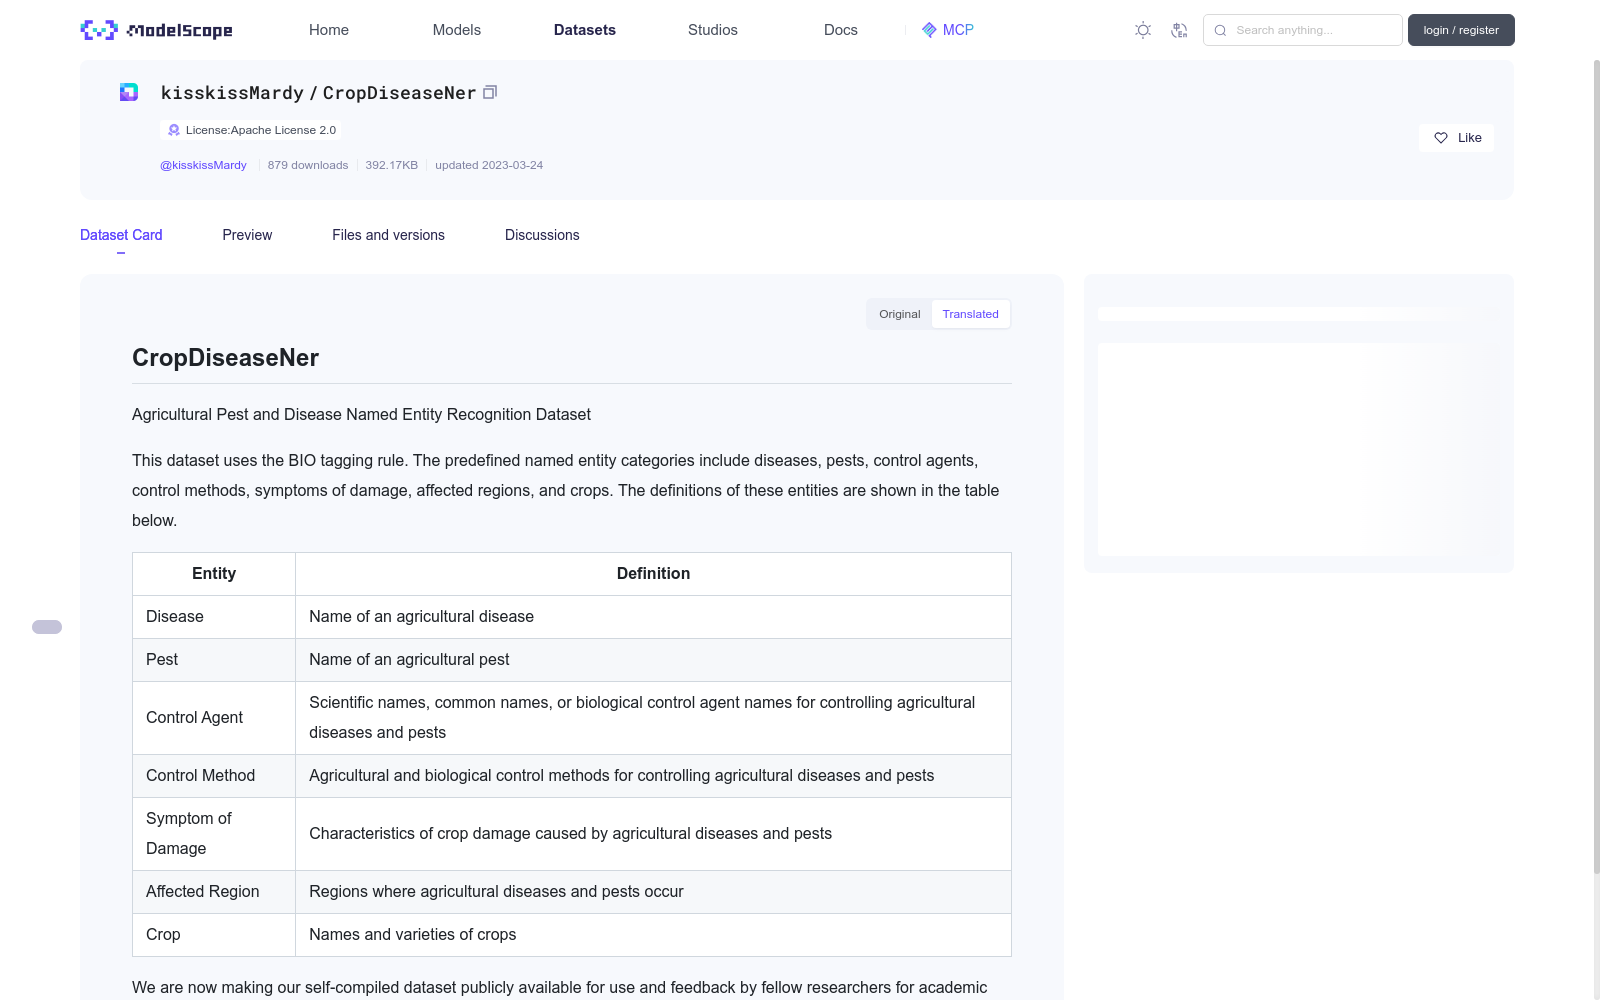Focus the Search anything field
1600x1000 pixels.
point(1303,30)
